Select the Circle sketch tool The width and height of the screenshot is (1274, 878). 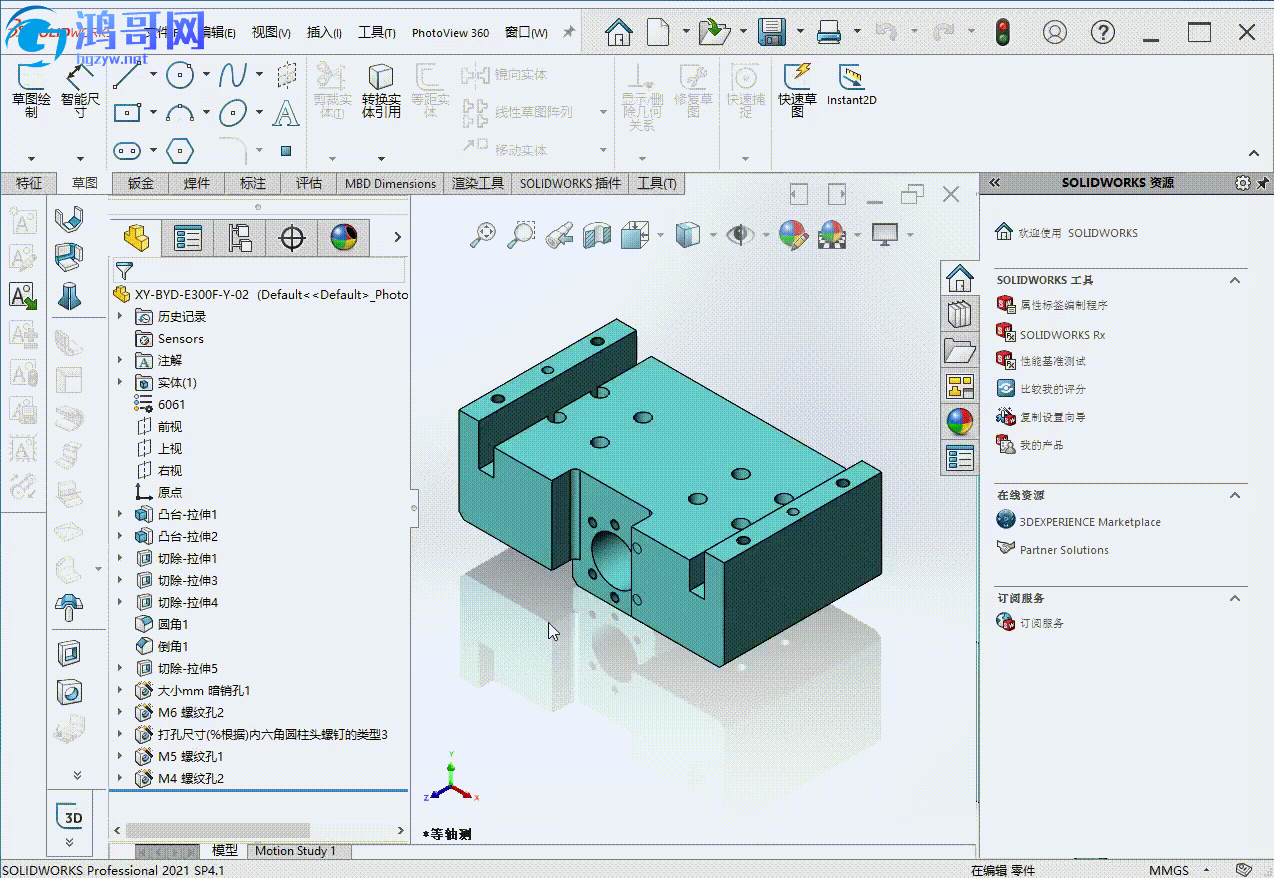point(180,74)
